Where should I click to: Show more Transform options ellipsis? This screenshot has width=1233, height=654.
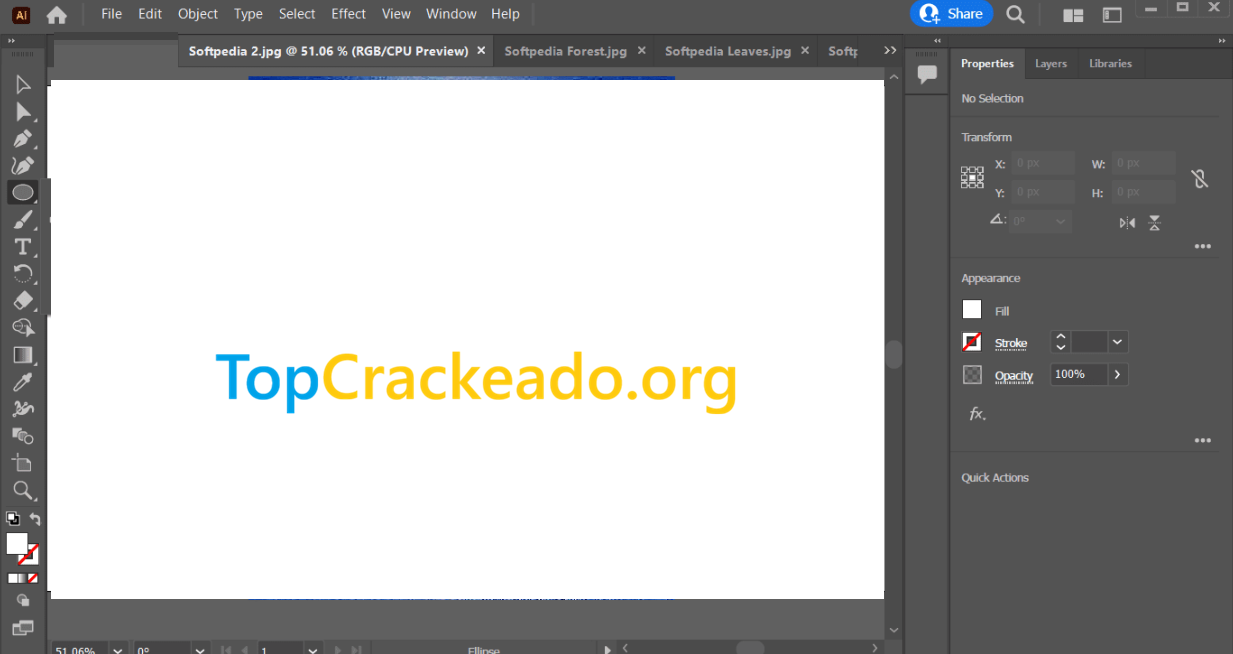tap(1203, 246)
